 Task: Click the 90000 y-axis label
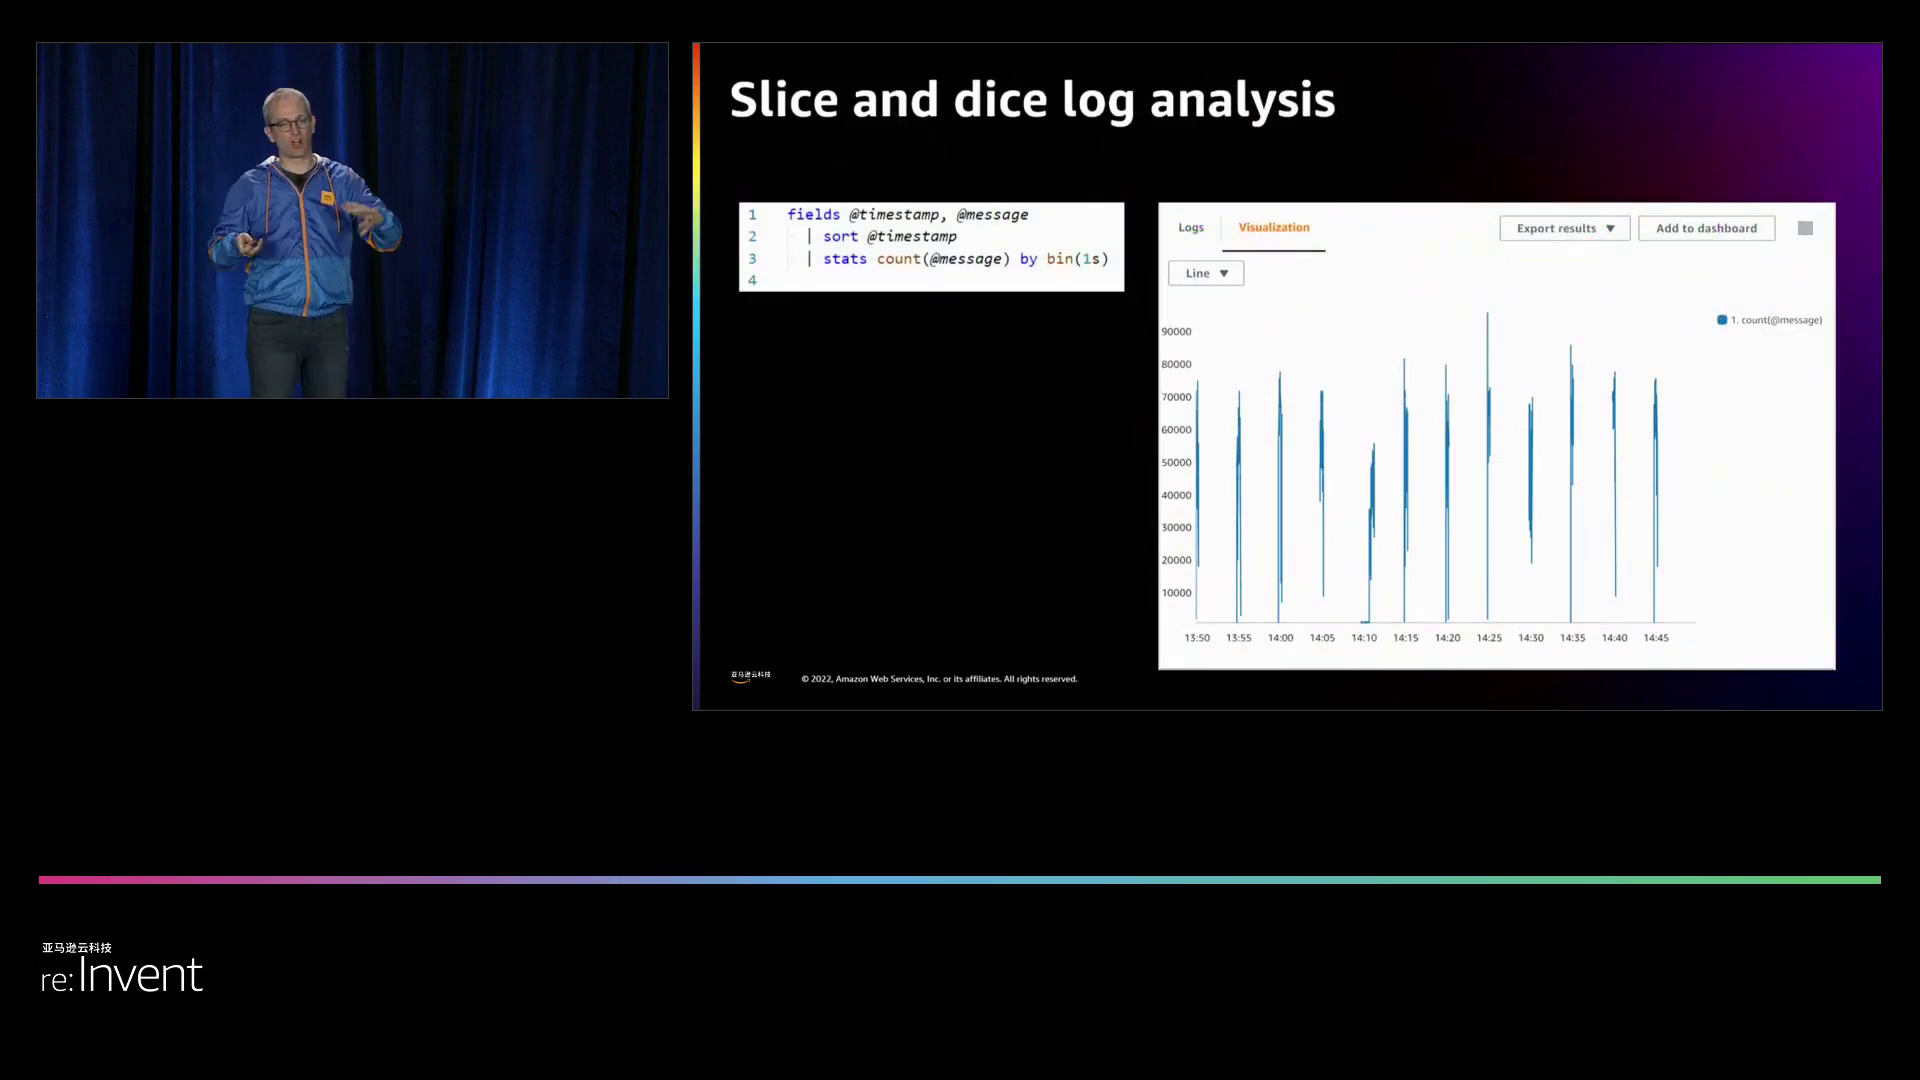tap(1176, 332)
